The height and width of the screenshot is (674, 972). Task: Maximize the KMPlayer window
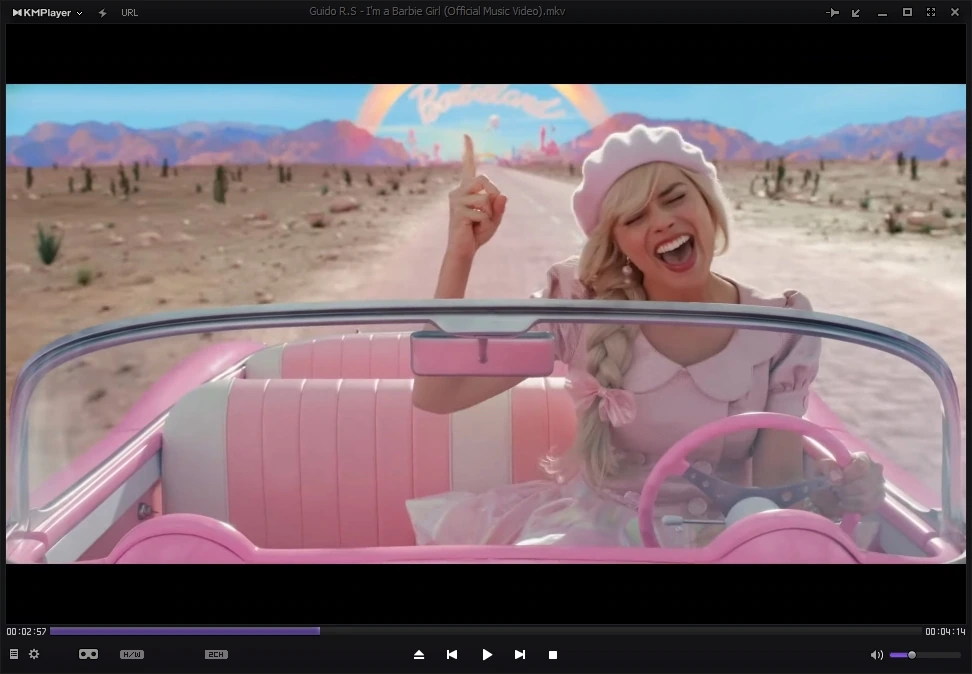pos(907,12)
